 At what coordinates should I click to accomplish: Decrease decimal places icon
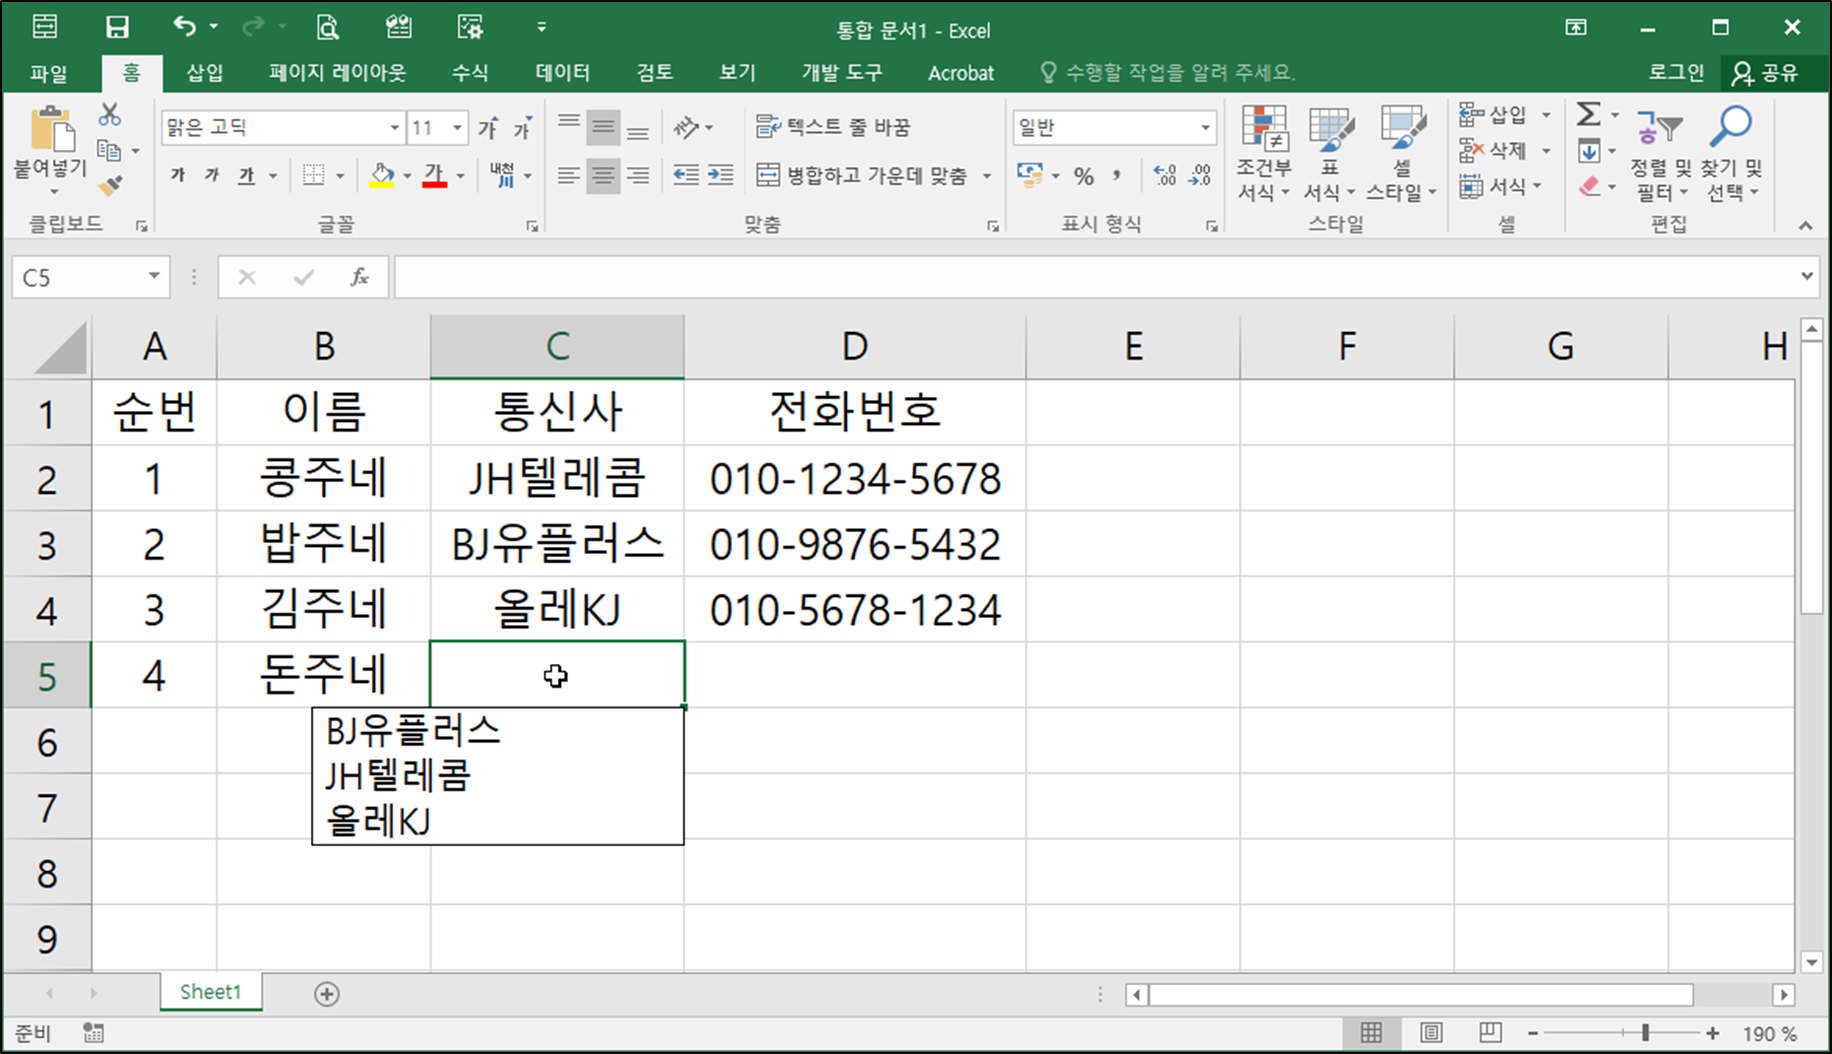1200,176
